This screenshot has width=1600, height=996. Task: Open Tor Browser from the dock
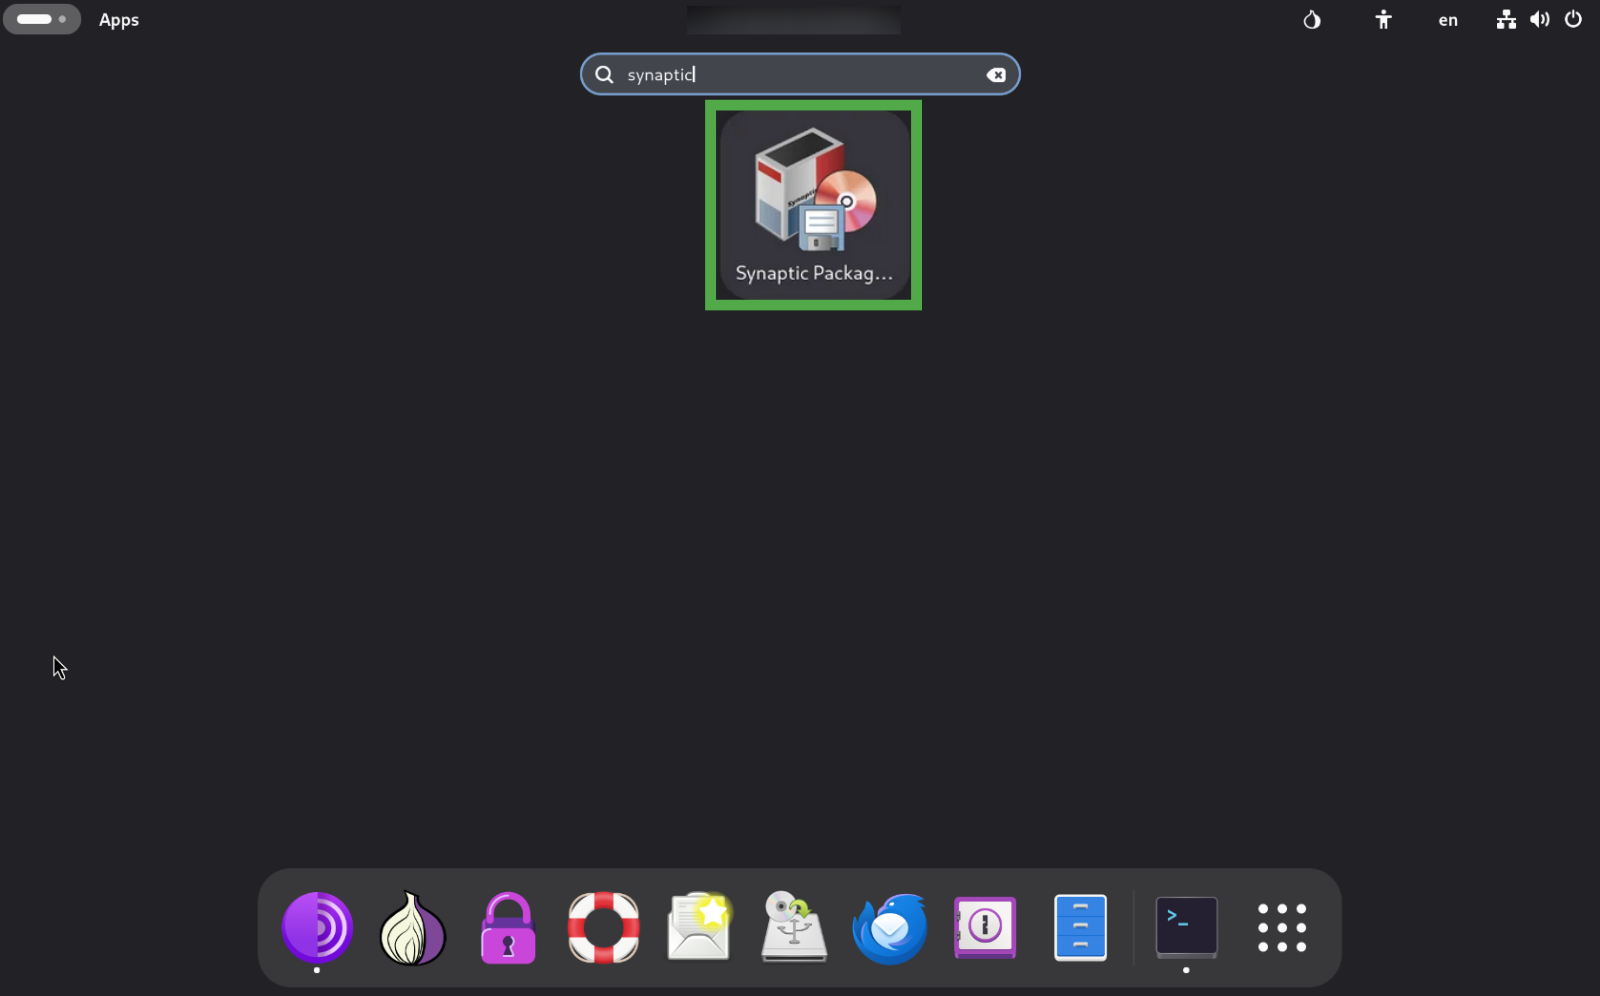tap(318, 927)
